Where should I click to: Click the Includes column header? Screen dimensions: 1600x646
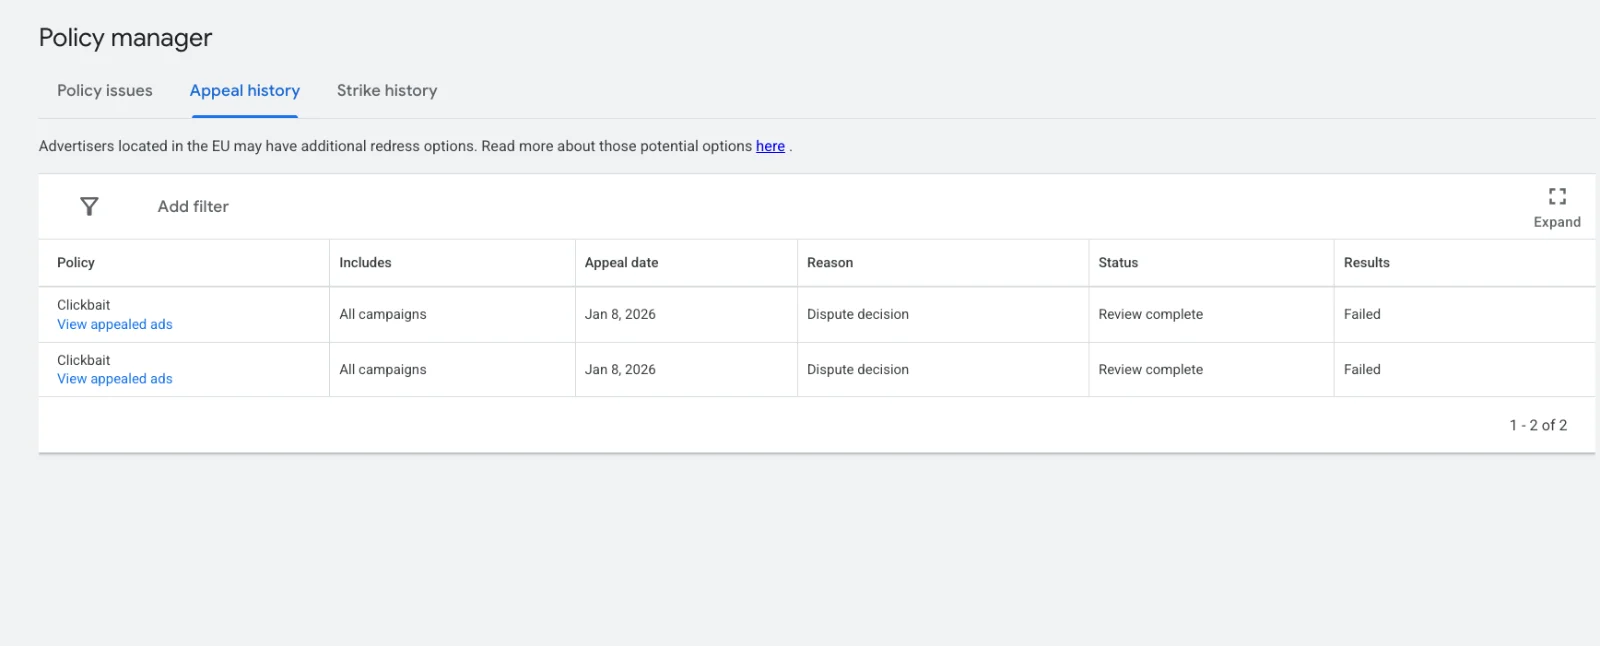365,262
